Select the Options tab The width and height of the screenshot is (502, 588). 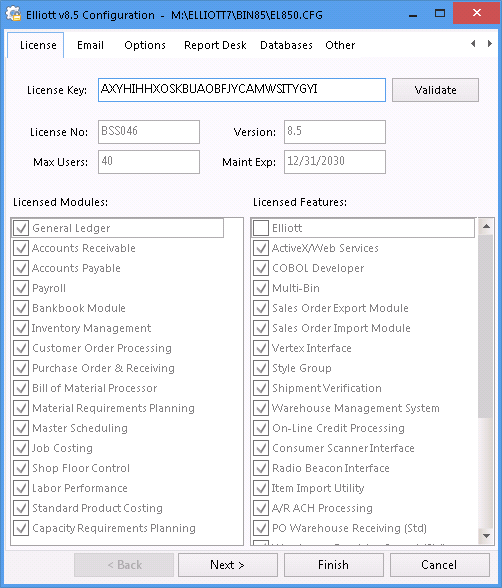pos(145,45)
